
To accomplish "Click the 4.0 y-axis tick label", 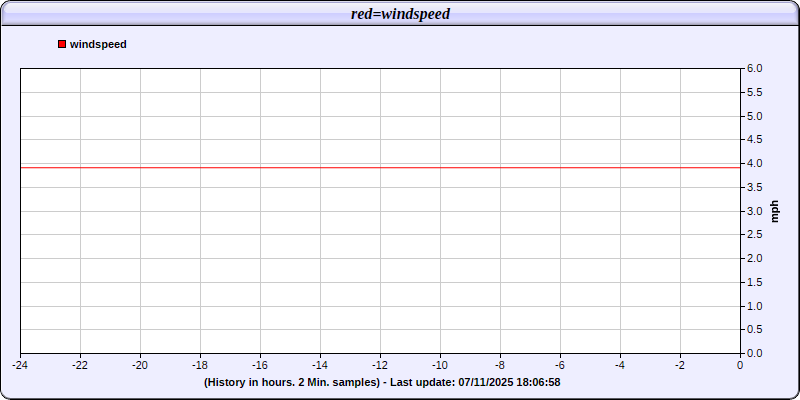I will click(x=755, y=164).
